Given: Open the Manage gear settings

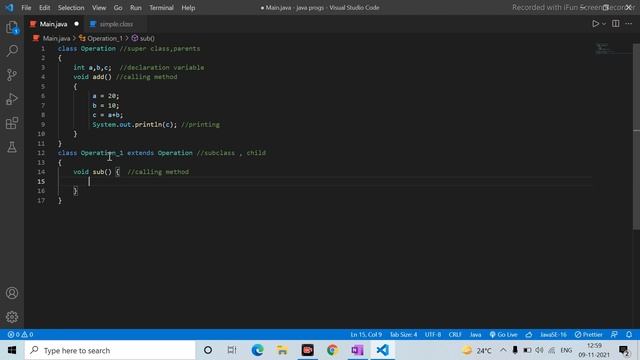Looking at the screenshot, I should click(x=12, y=317).
